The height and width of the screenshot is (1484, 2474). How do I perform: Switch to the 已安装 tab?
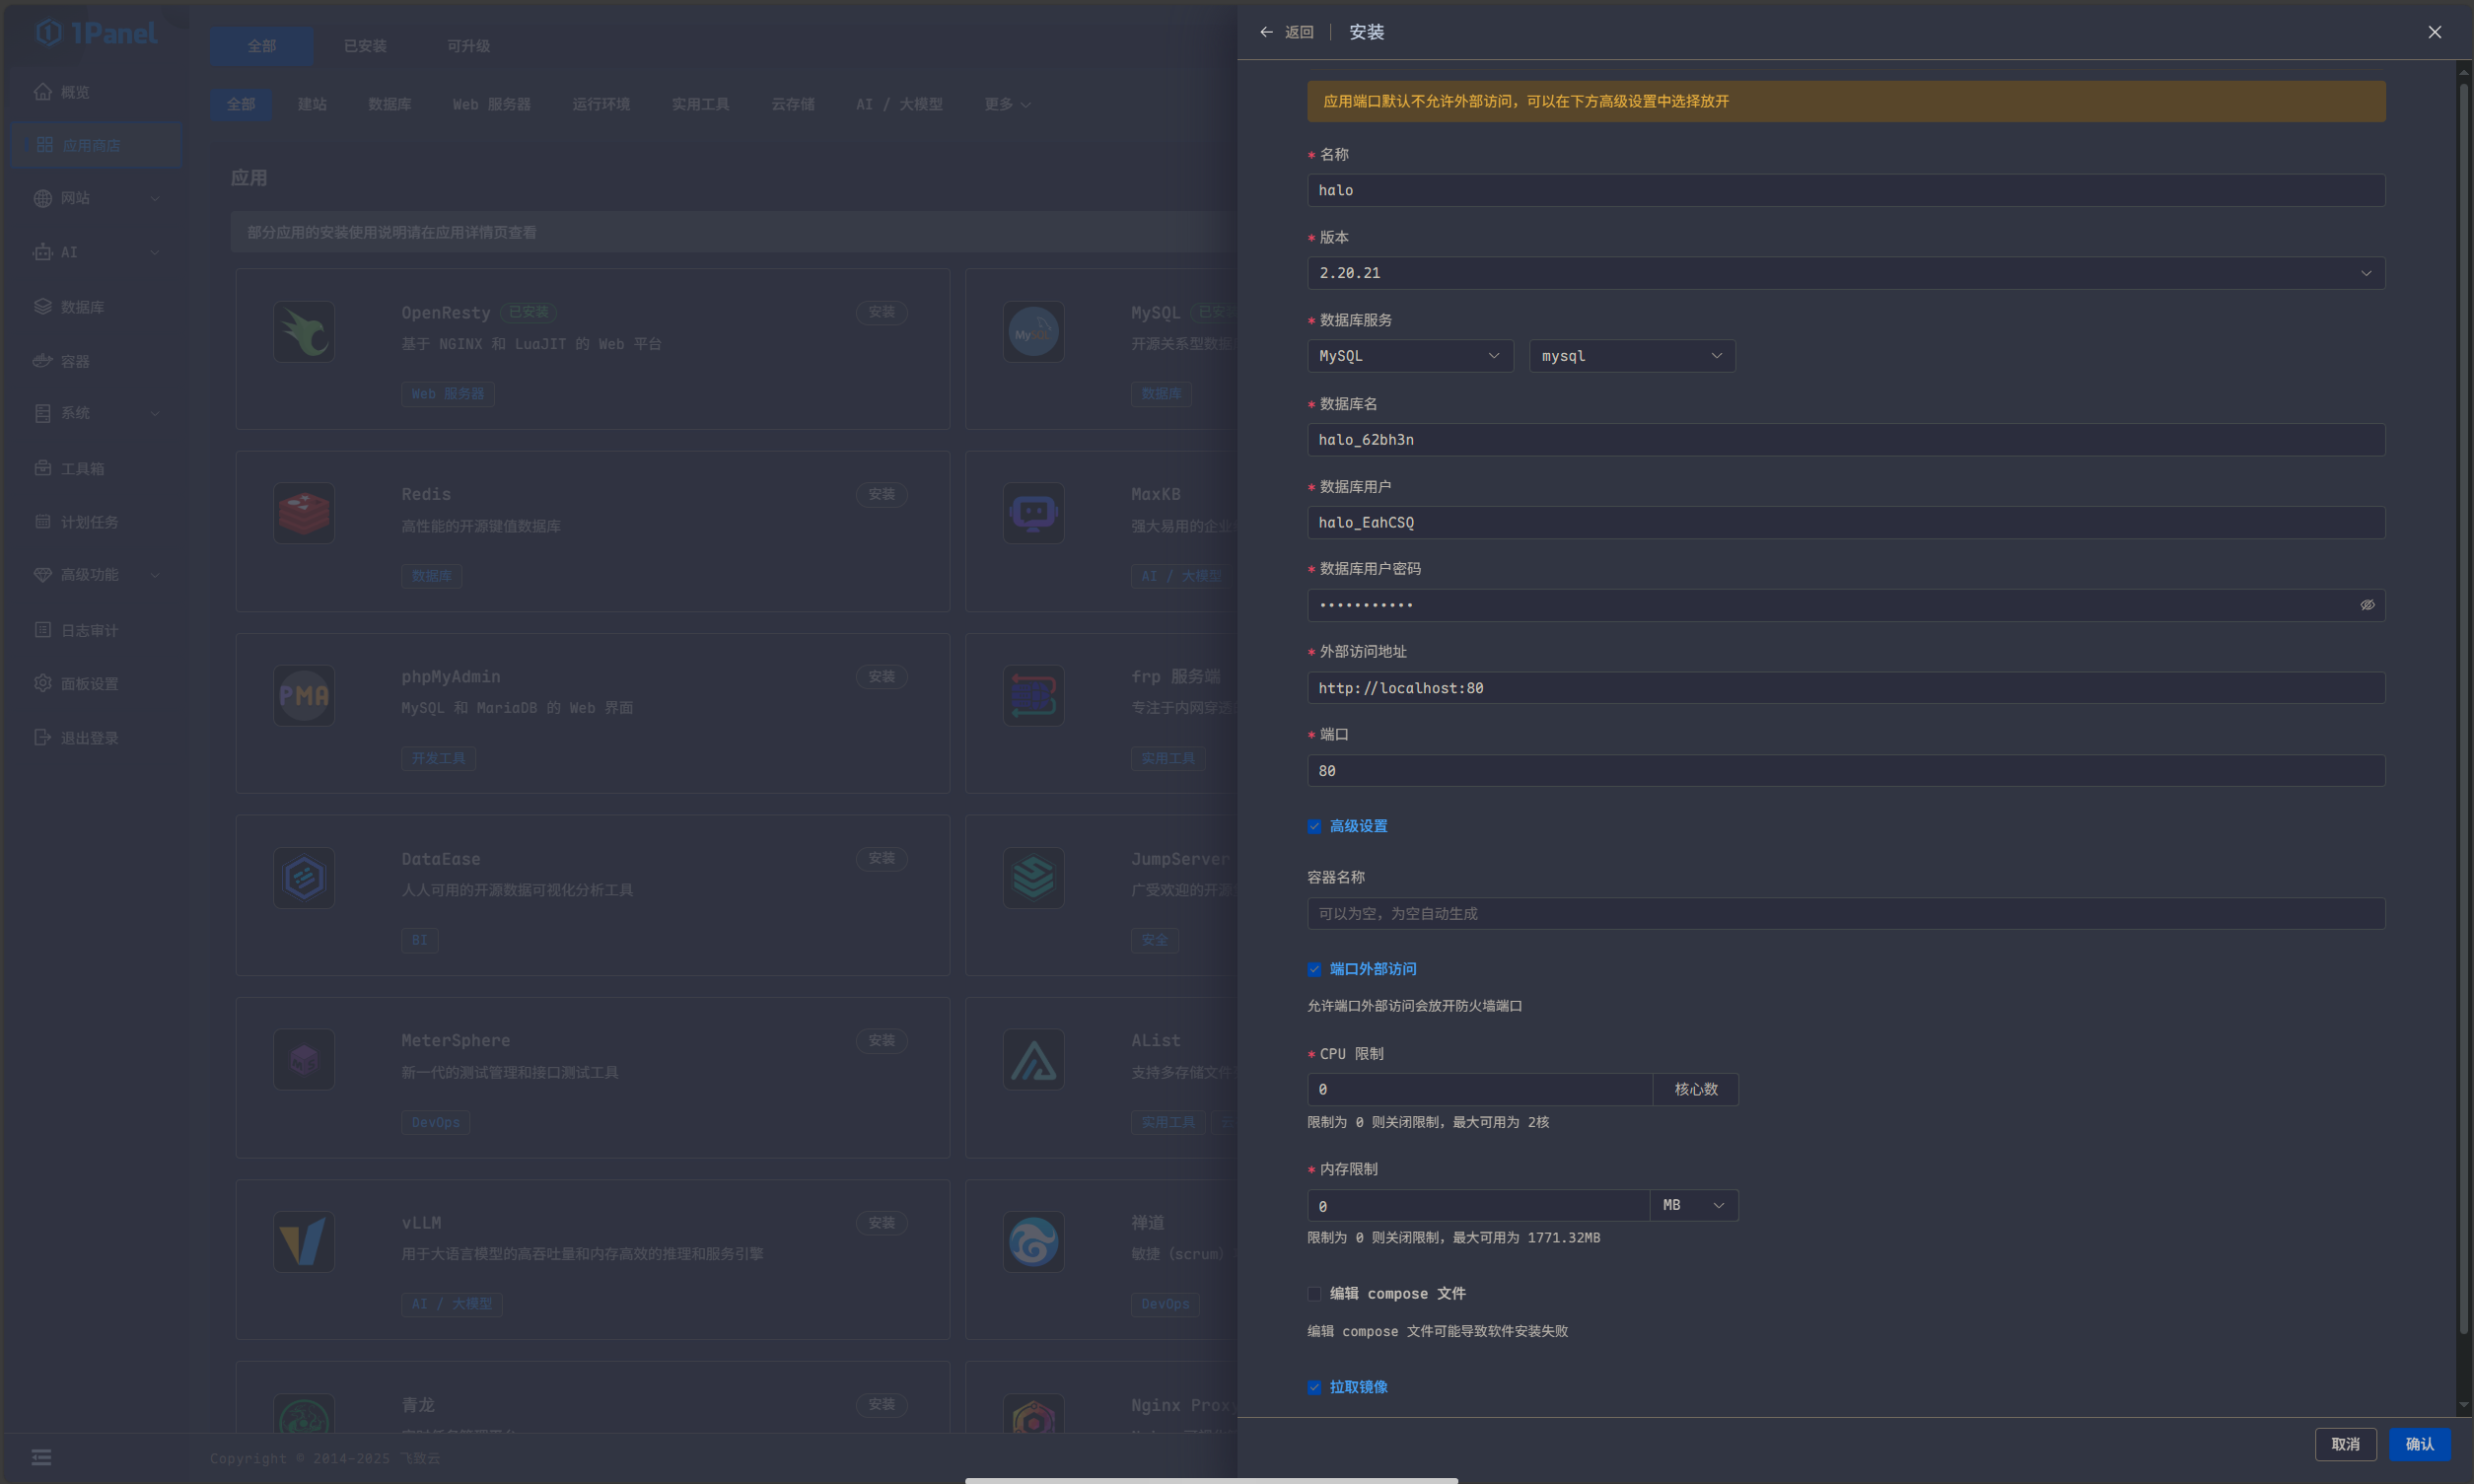pos(364,46)
